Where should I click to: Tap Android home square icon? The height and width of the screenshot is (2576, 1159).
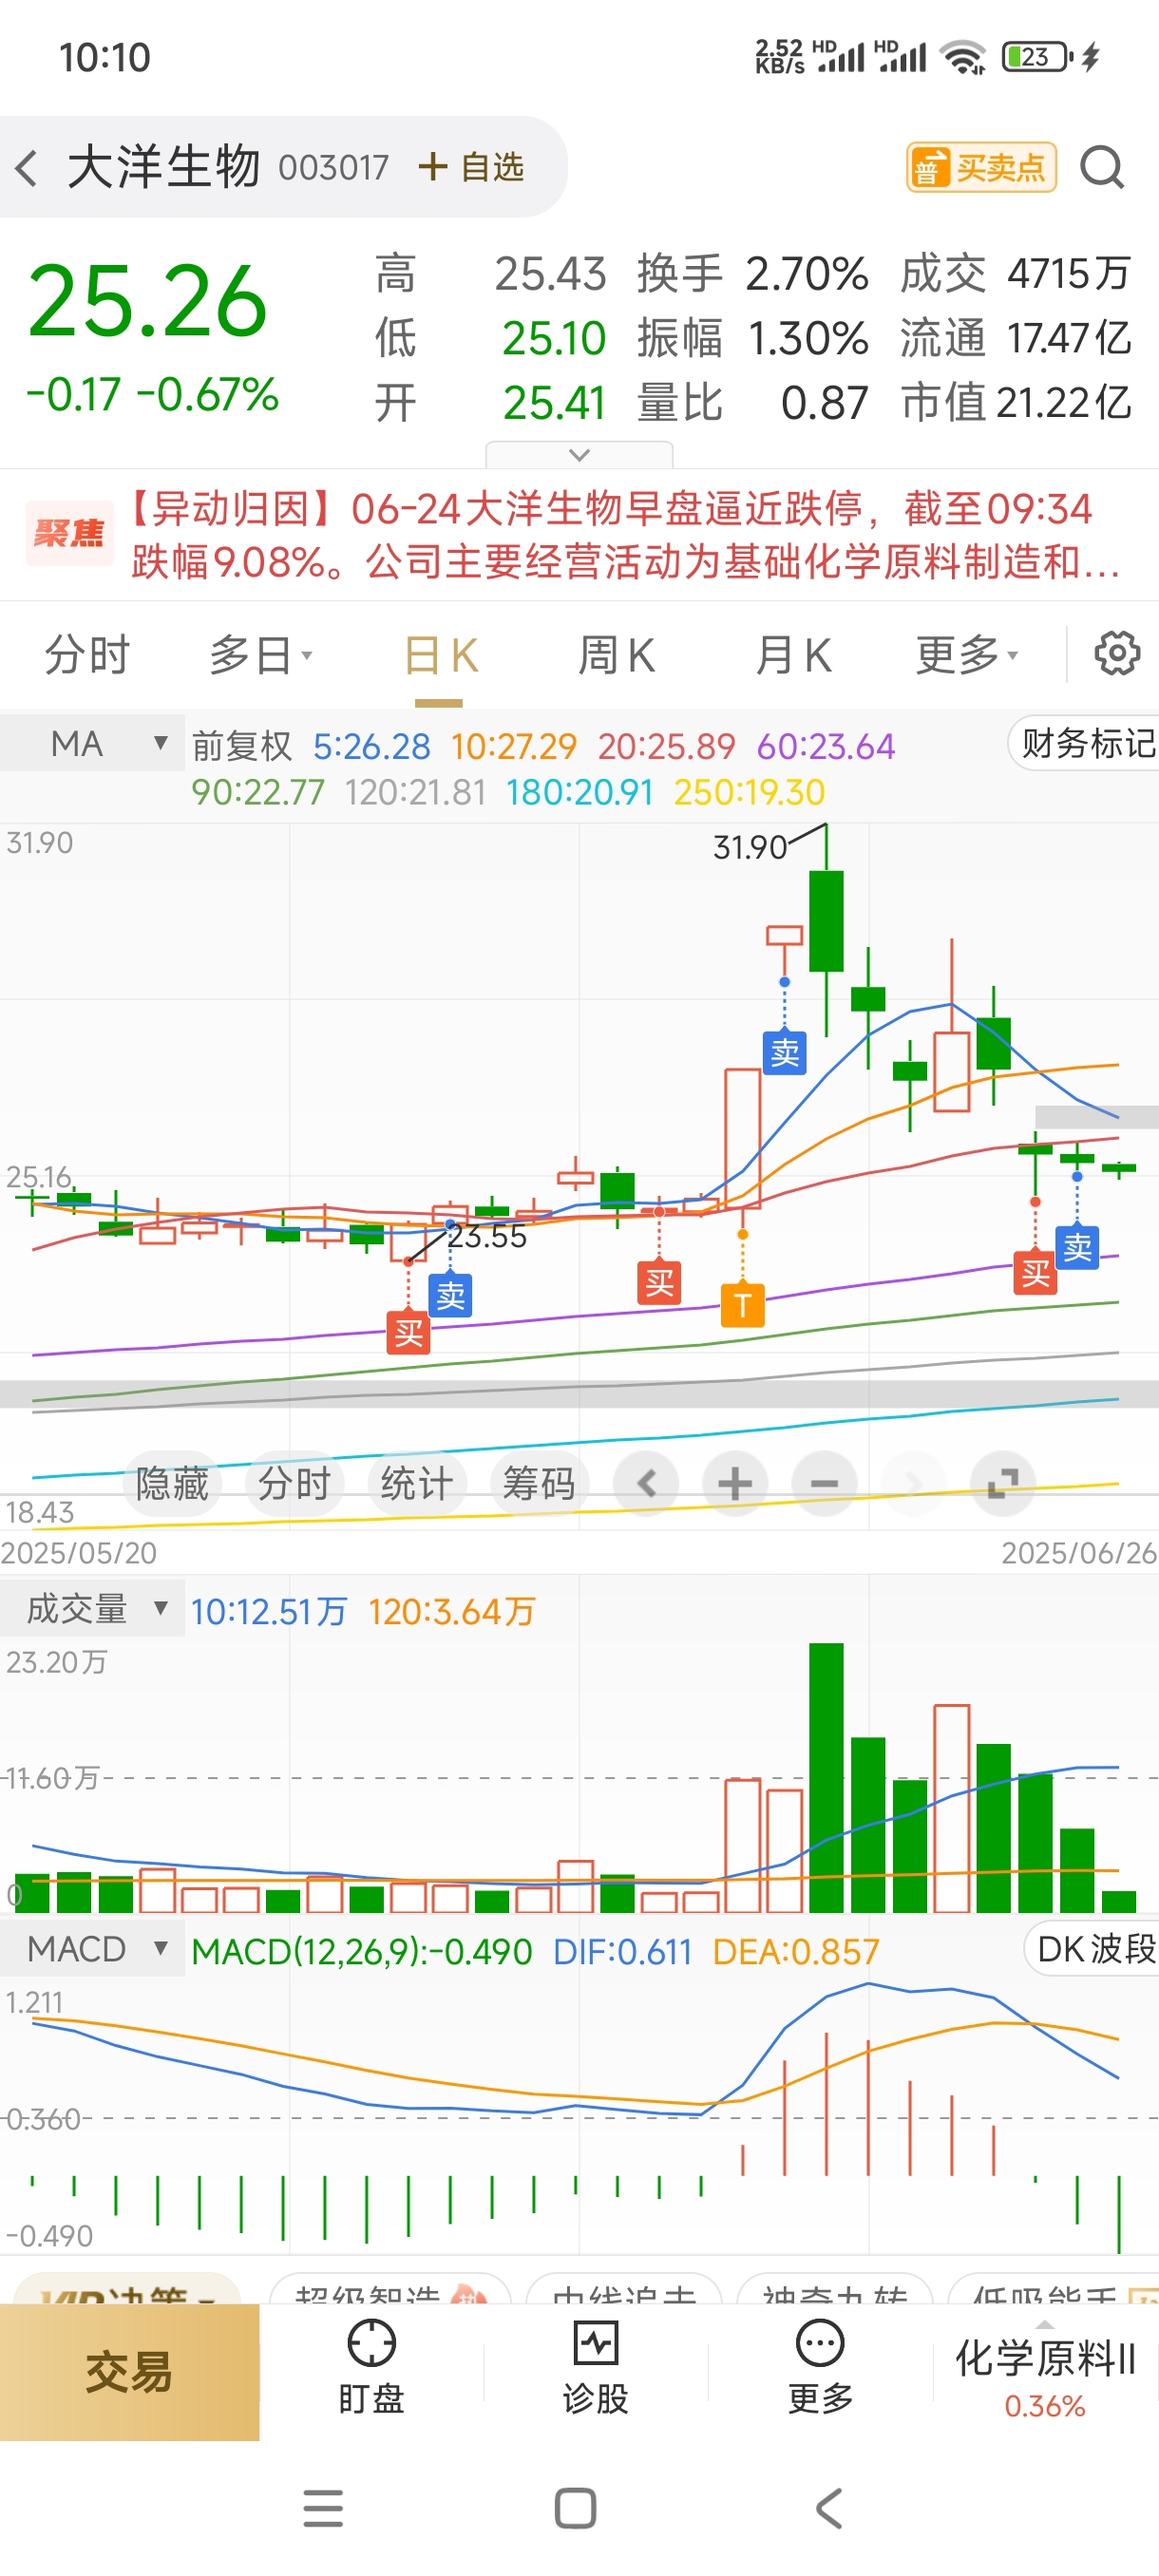coord(575,2508)
